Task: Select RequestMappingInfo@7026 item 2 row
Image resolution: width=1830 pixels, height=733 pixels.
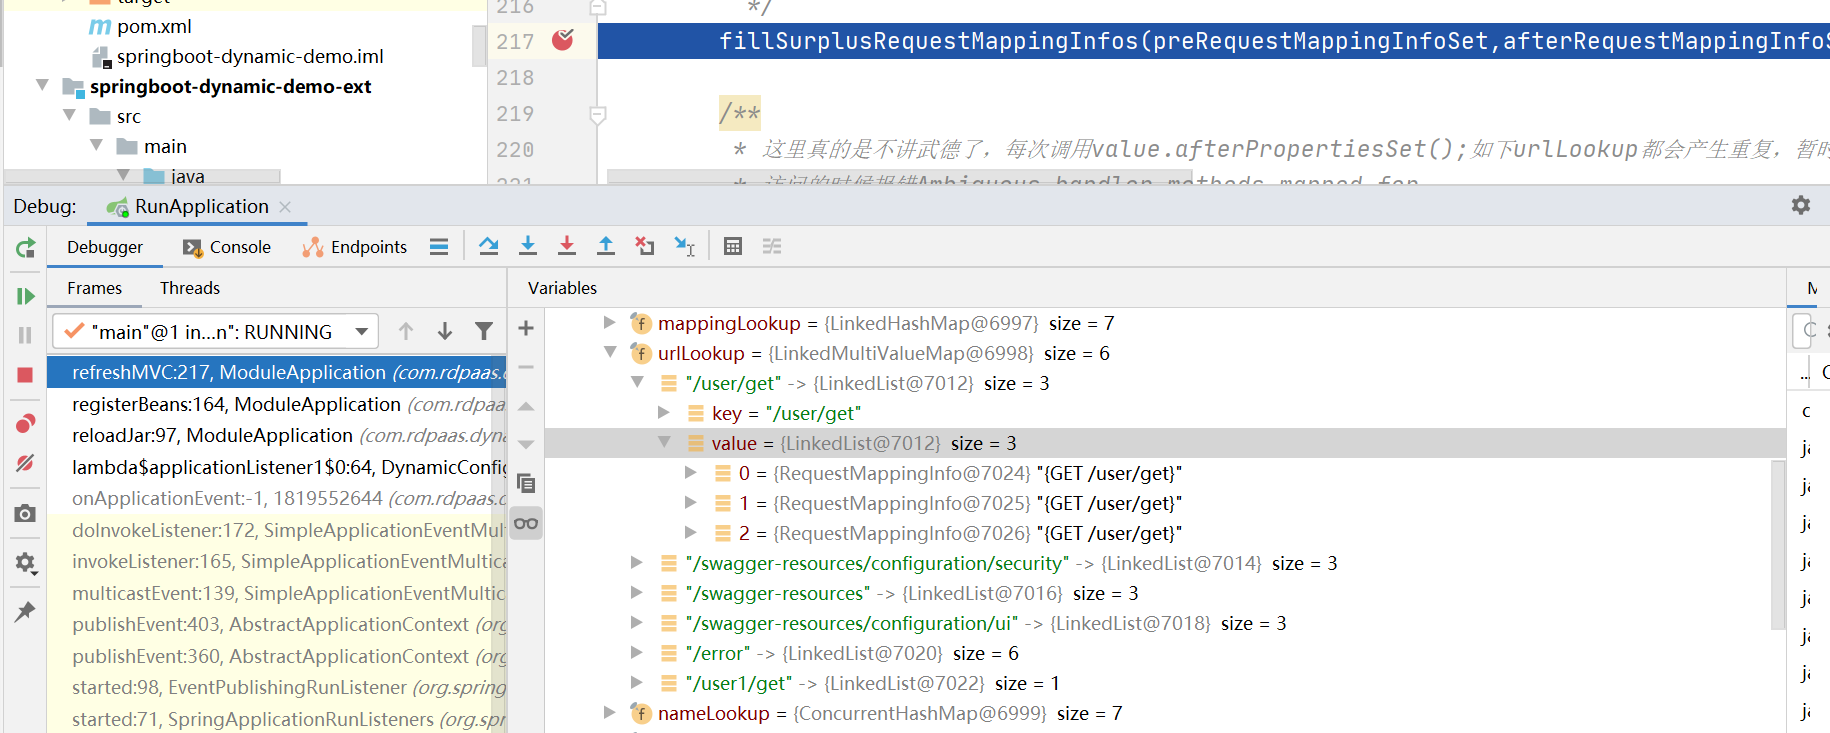Action: (1165, 533)
